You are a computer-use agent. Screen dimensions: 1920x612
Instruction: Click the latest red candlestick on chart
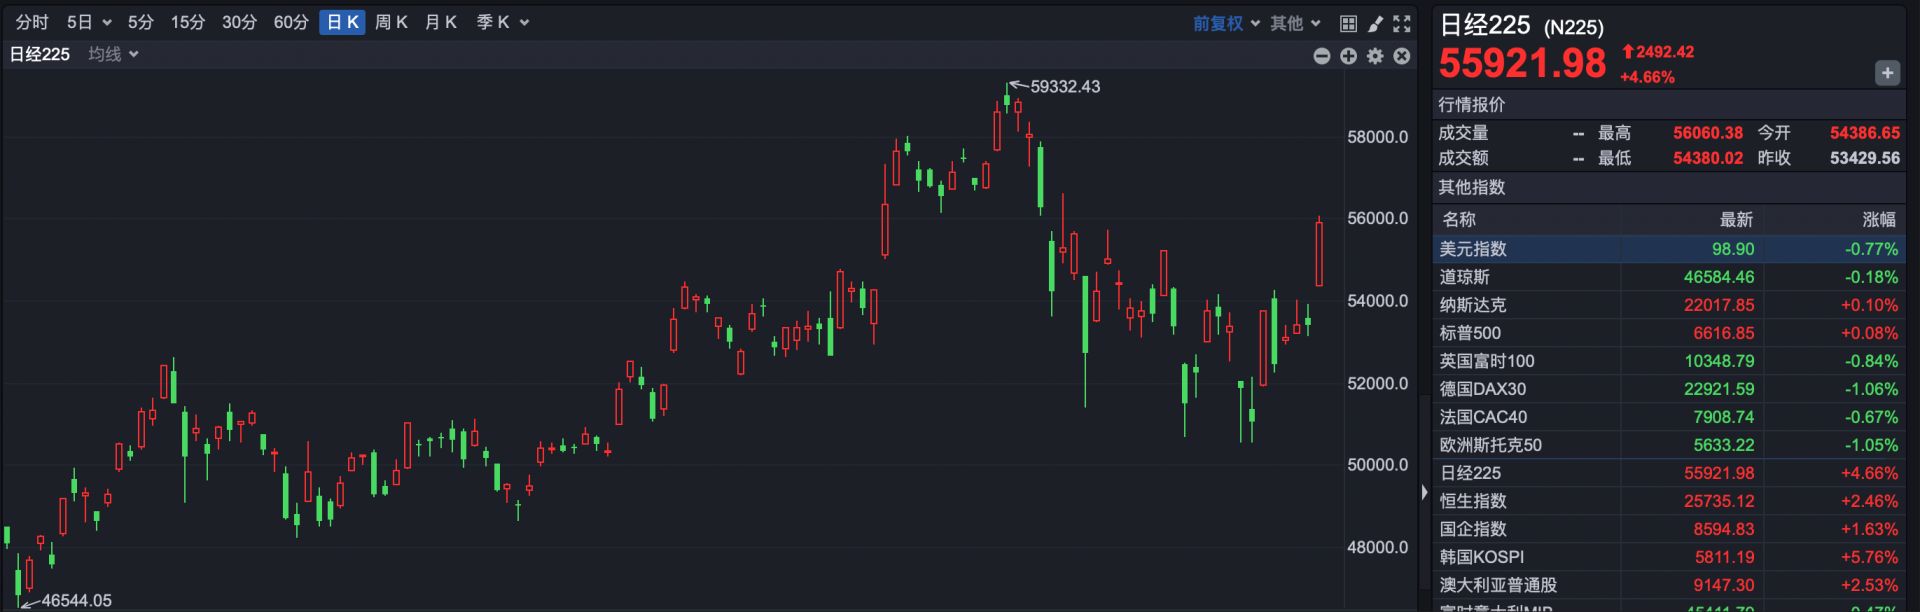(1319, 254)
